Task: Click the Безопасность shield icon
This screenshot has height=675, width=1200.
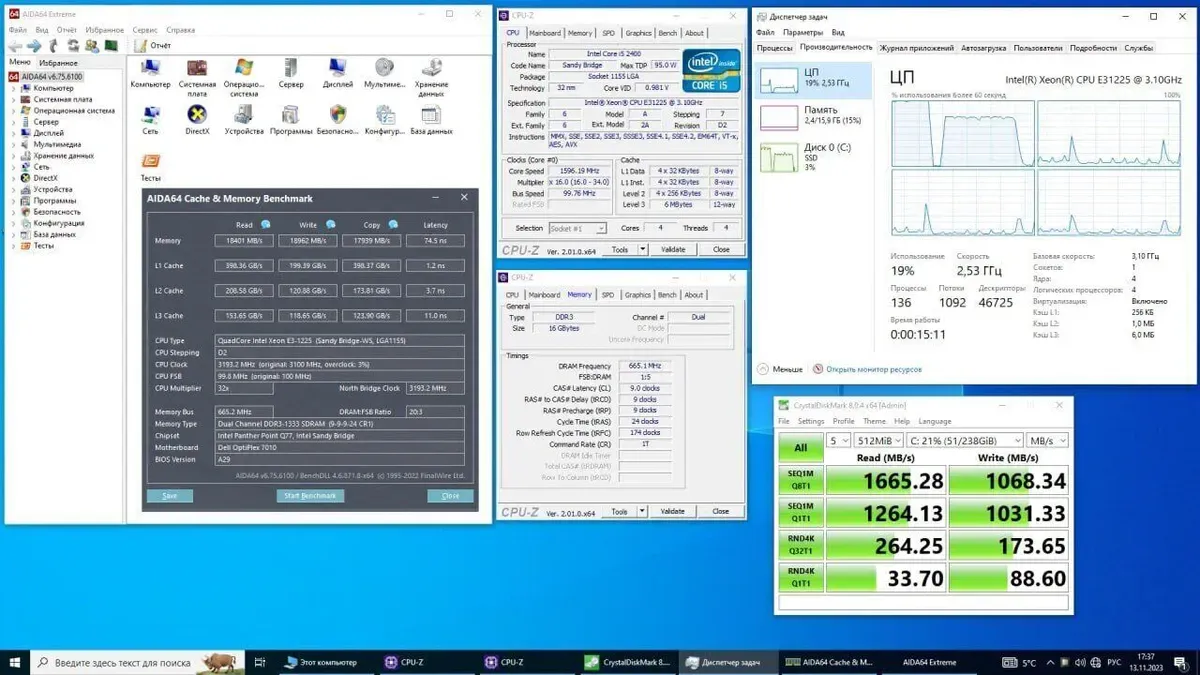Action: coord(338,118)
